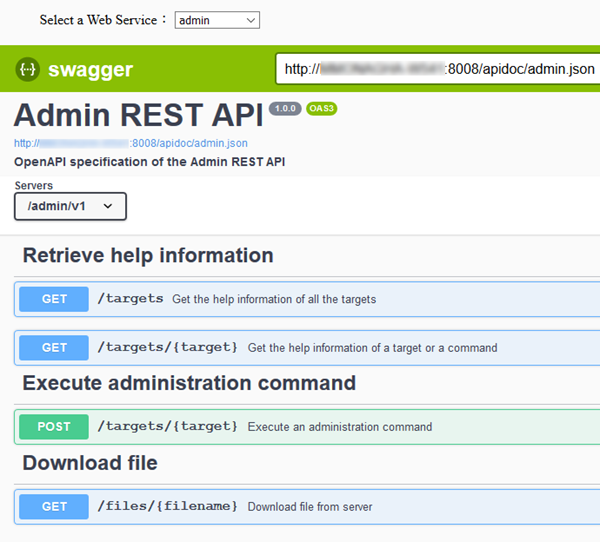Click the POST badge for /targets/{target}
Screen dimensions: 600x542
tap(54, 427)
